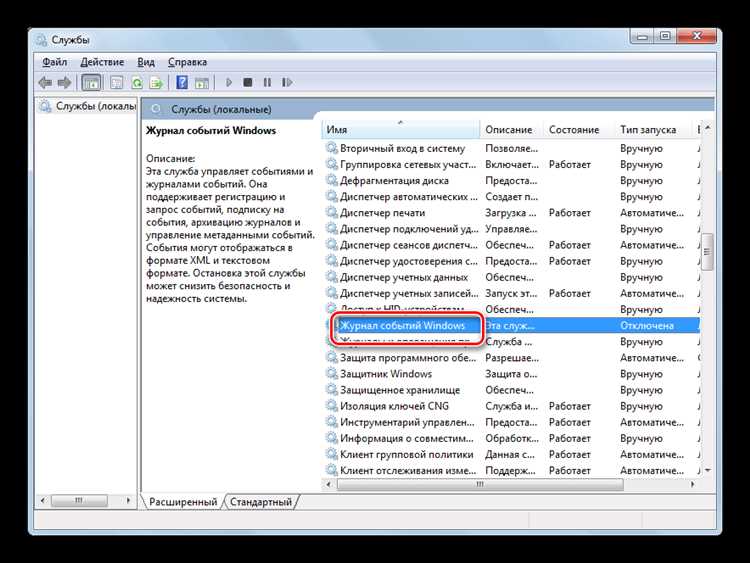Image resolution: width=750 pixels, height=563 pixels.
Task: Pause the service with the pause icon
Action: tap(267, 82)
